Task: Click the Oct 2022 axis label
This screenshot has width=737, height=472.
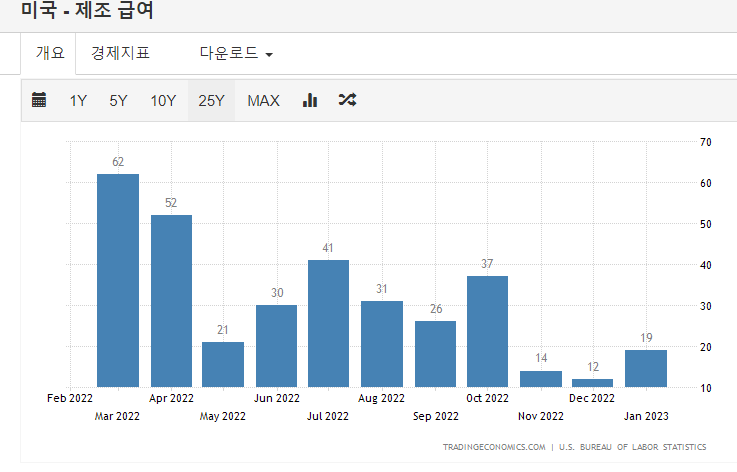Action: [x=487, y=398]
